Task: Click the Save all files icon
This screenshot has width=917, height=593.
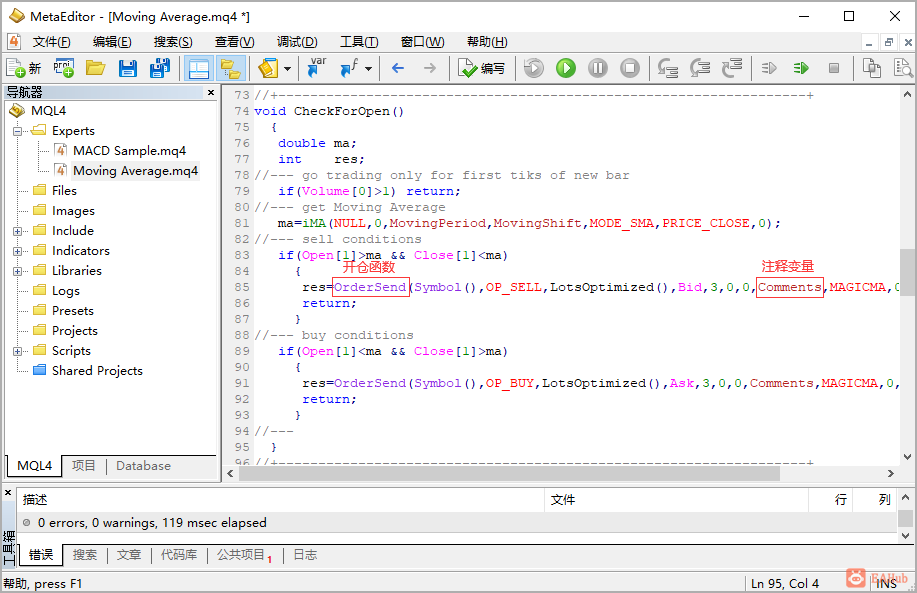Action: point(159,68)
